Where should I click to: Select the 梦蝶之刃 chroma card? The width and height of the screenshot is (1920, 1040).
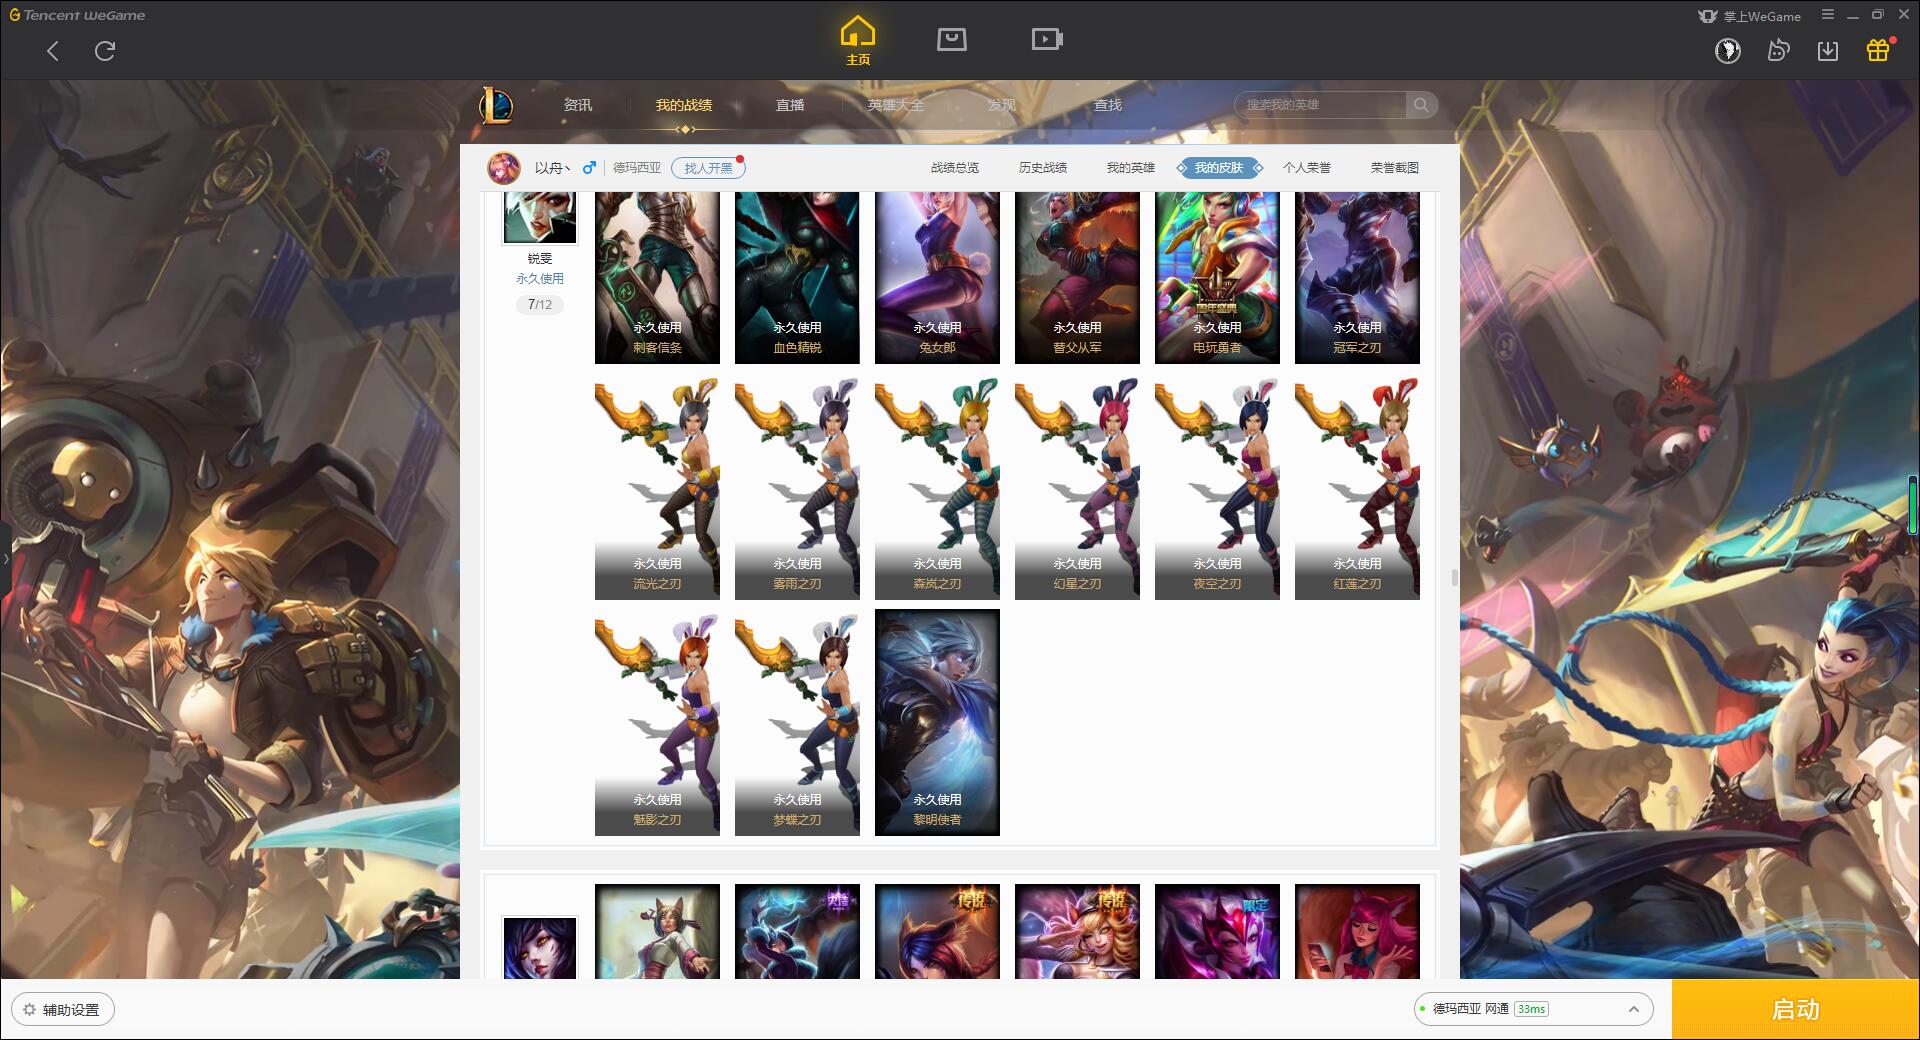point(797,723)
